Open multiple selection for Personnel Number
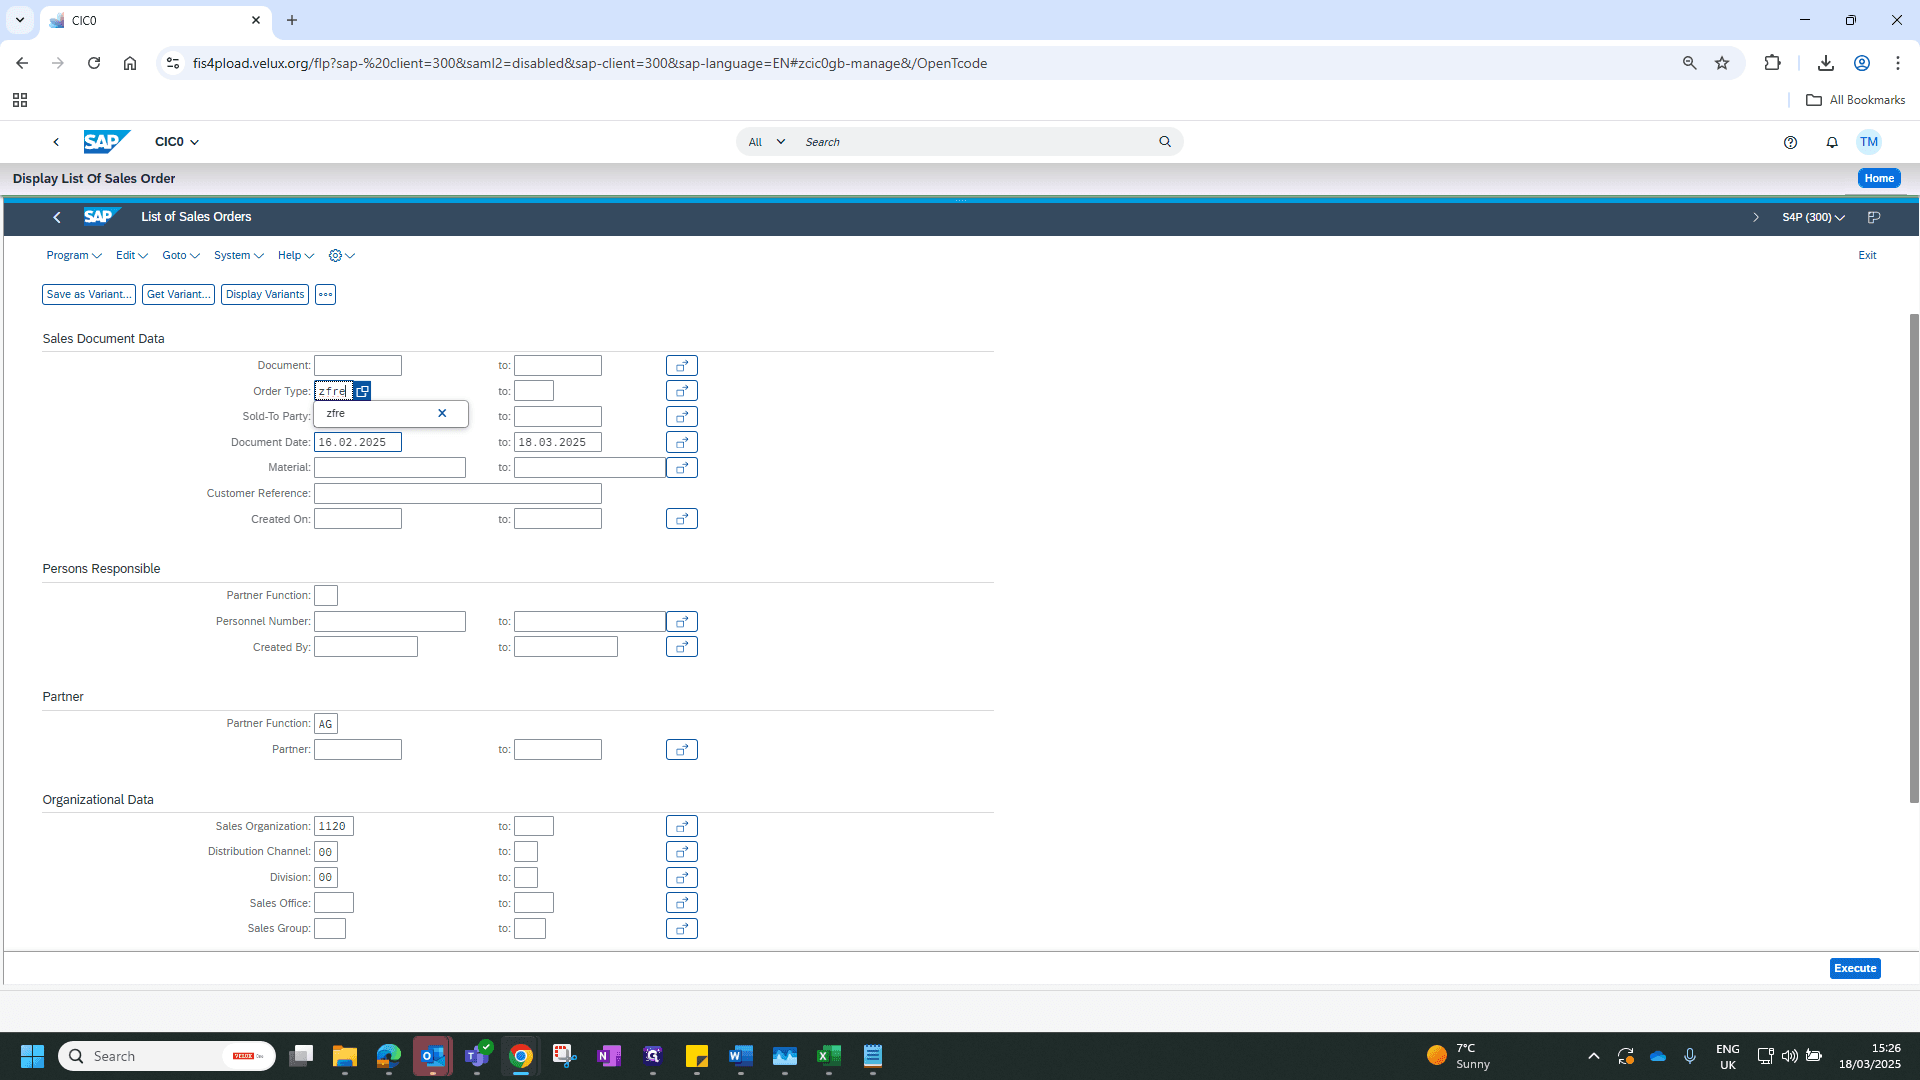 [681, 622]
